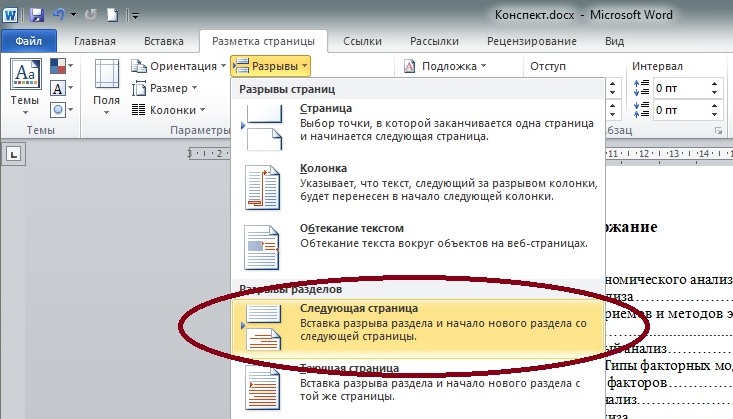
Task: Click the spacing after icon
Action: tap(641, 110)
